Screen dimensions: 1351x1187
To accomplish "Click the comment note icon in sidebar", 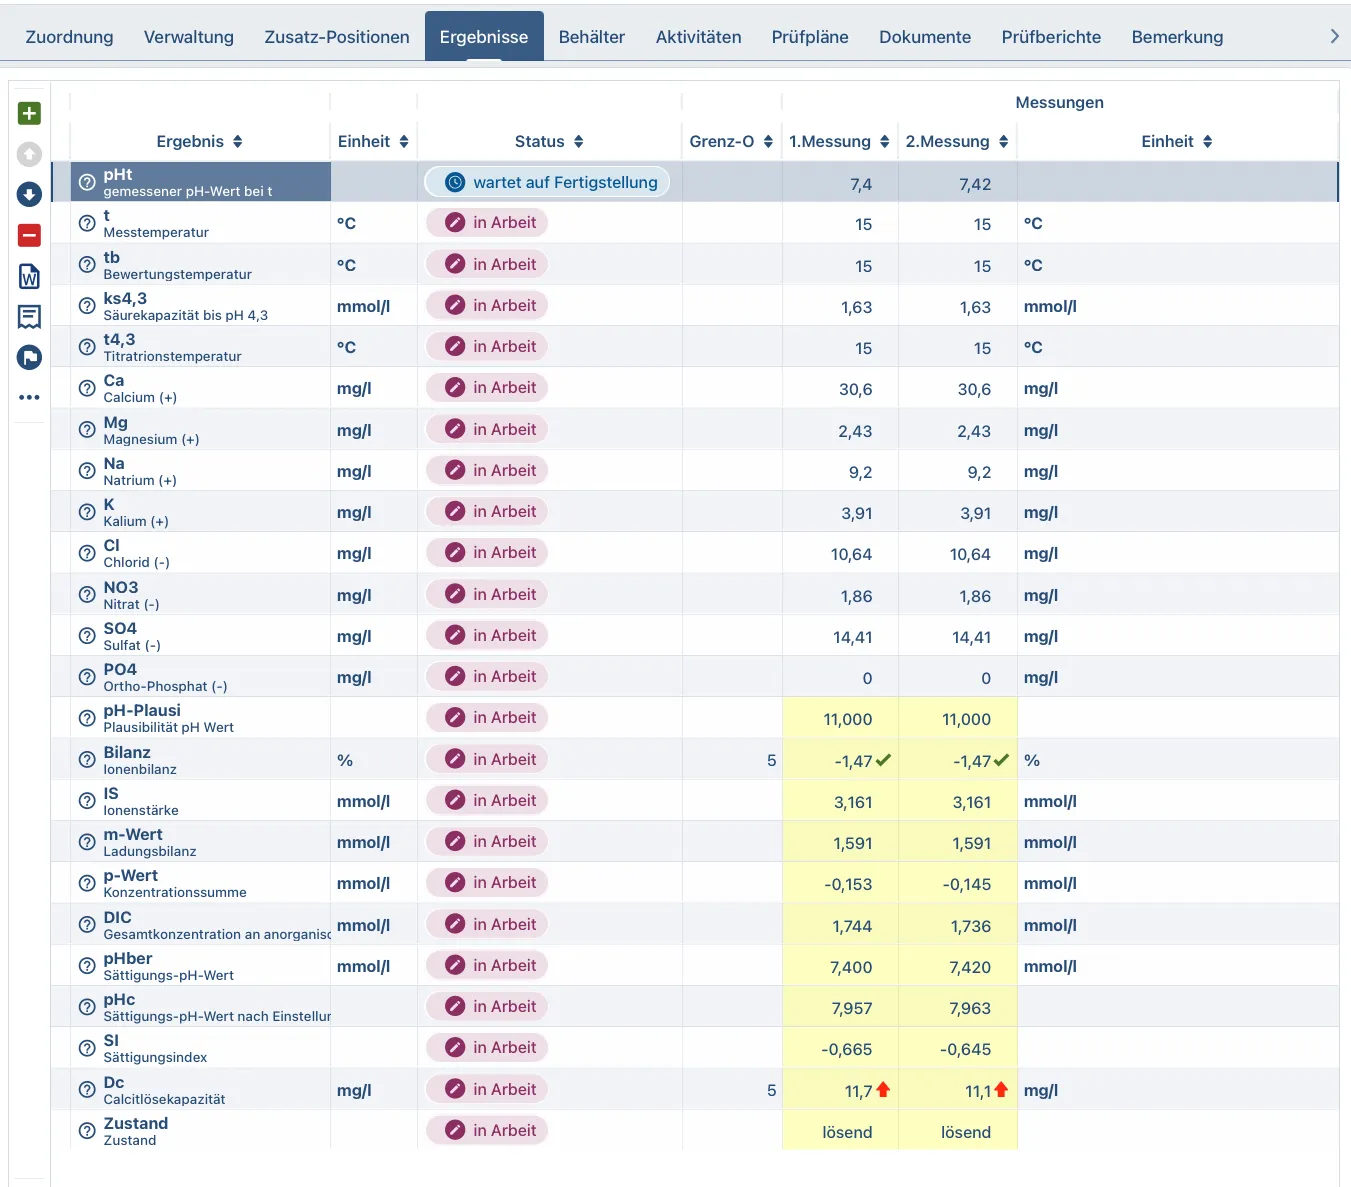I will (x=29, y=317).
